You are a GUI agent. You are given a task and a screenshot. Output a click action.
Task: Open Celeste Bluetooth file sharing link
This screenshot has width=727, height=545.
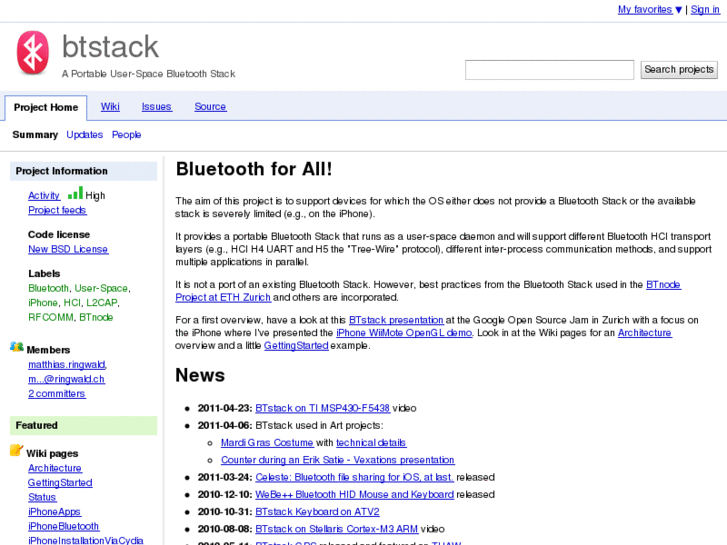click(355, 477)
